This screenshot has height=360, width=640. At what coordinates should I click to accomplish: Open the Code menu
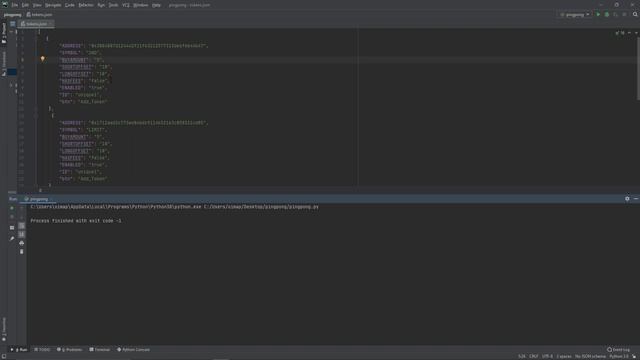70,5
